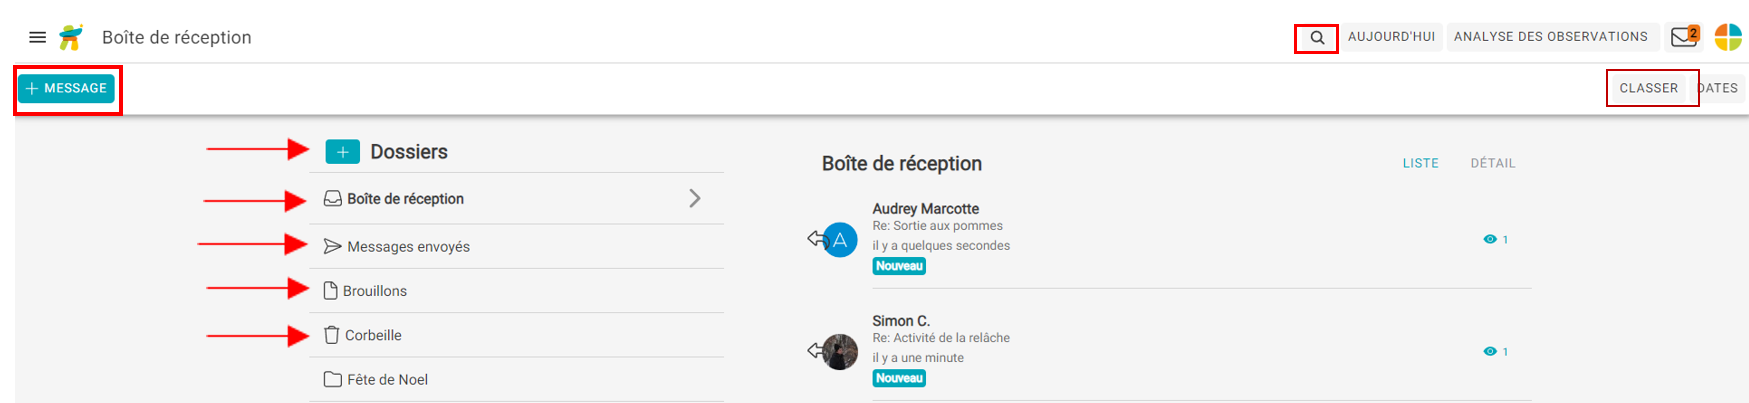Expand the Boîte de réception chevron
This screenshot has height=403, width=1749.
click(694, 198)
